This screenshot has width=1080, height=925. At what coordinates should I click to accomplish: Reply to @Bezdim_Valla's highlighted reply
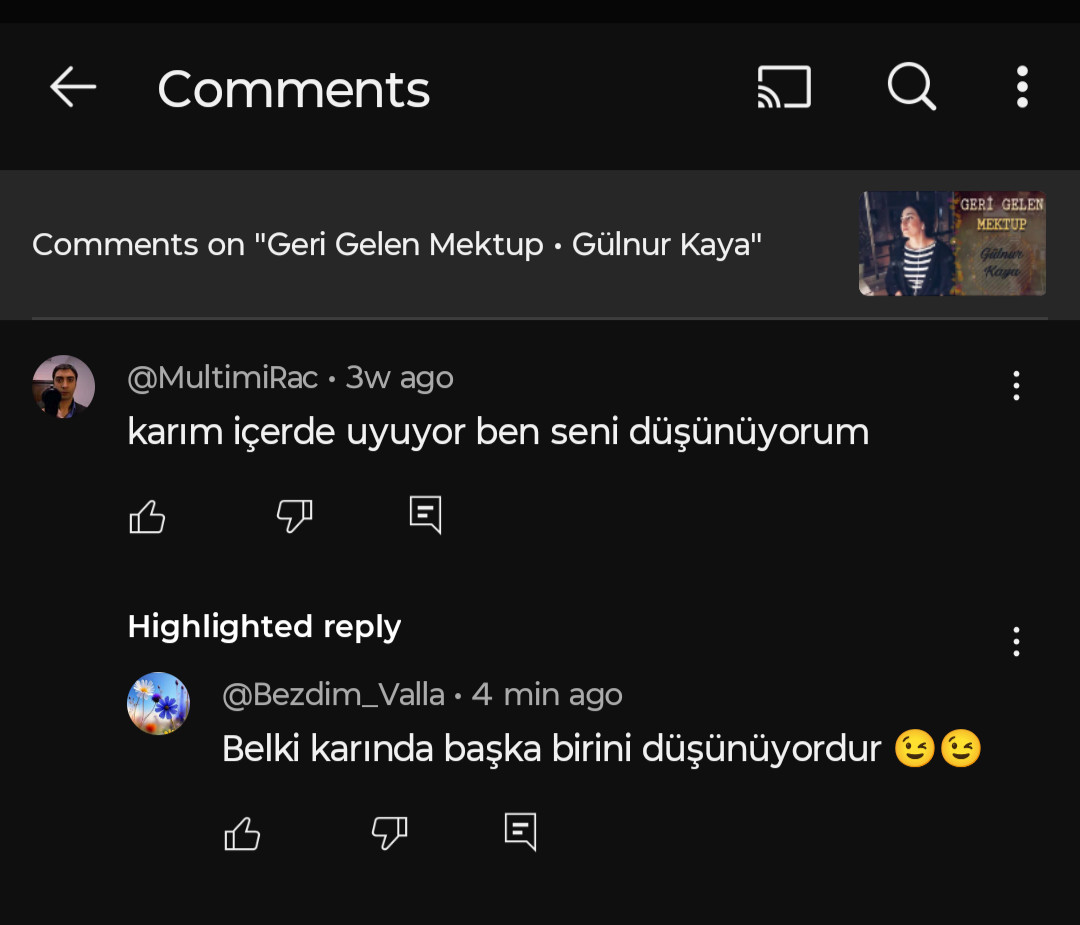520,831
